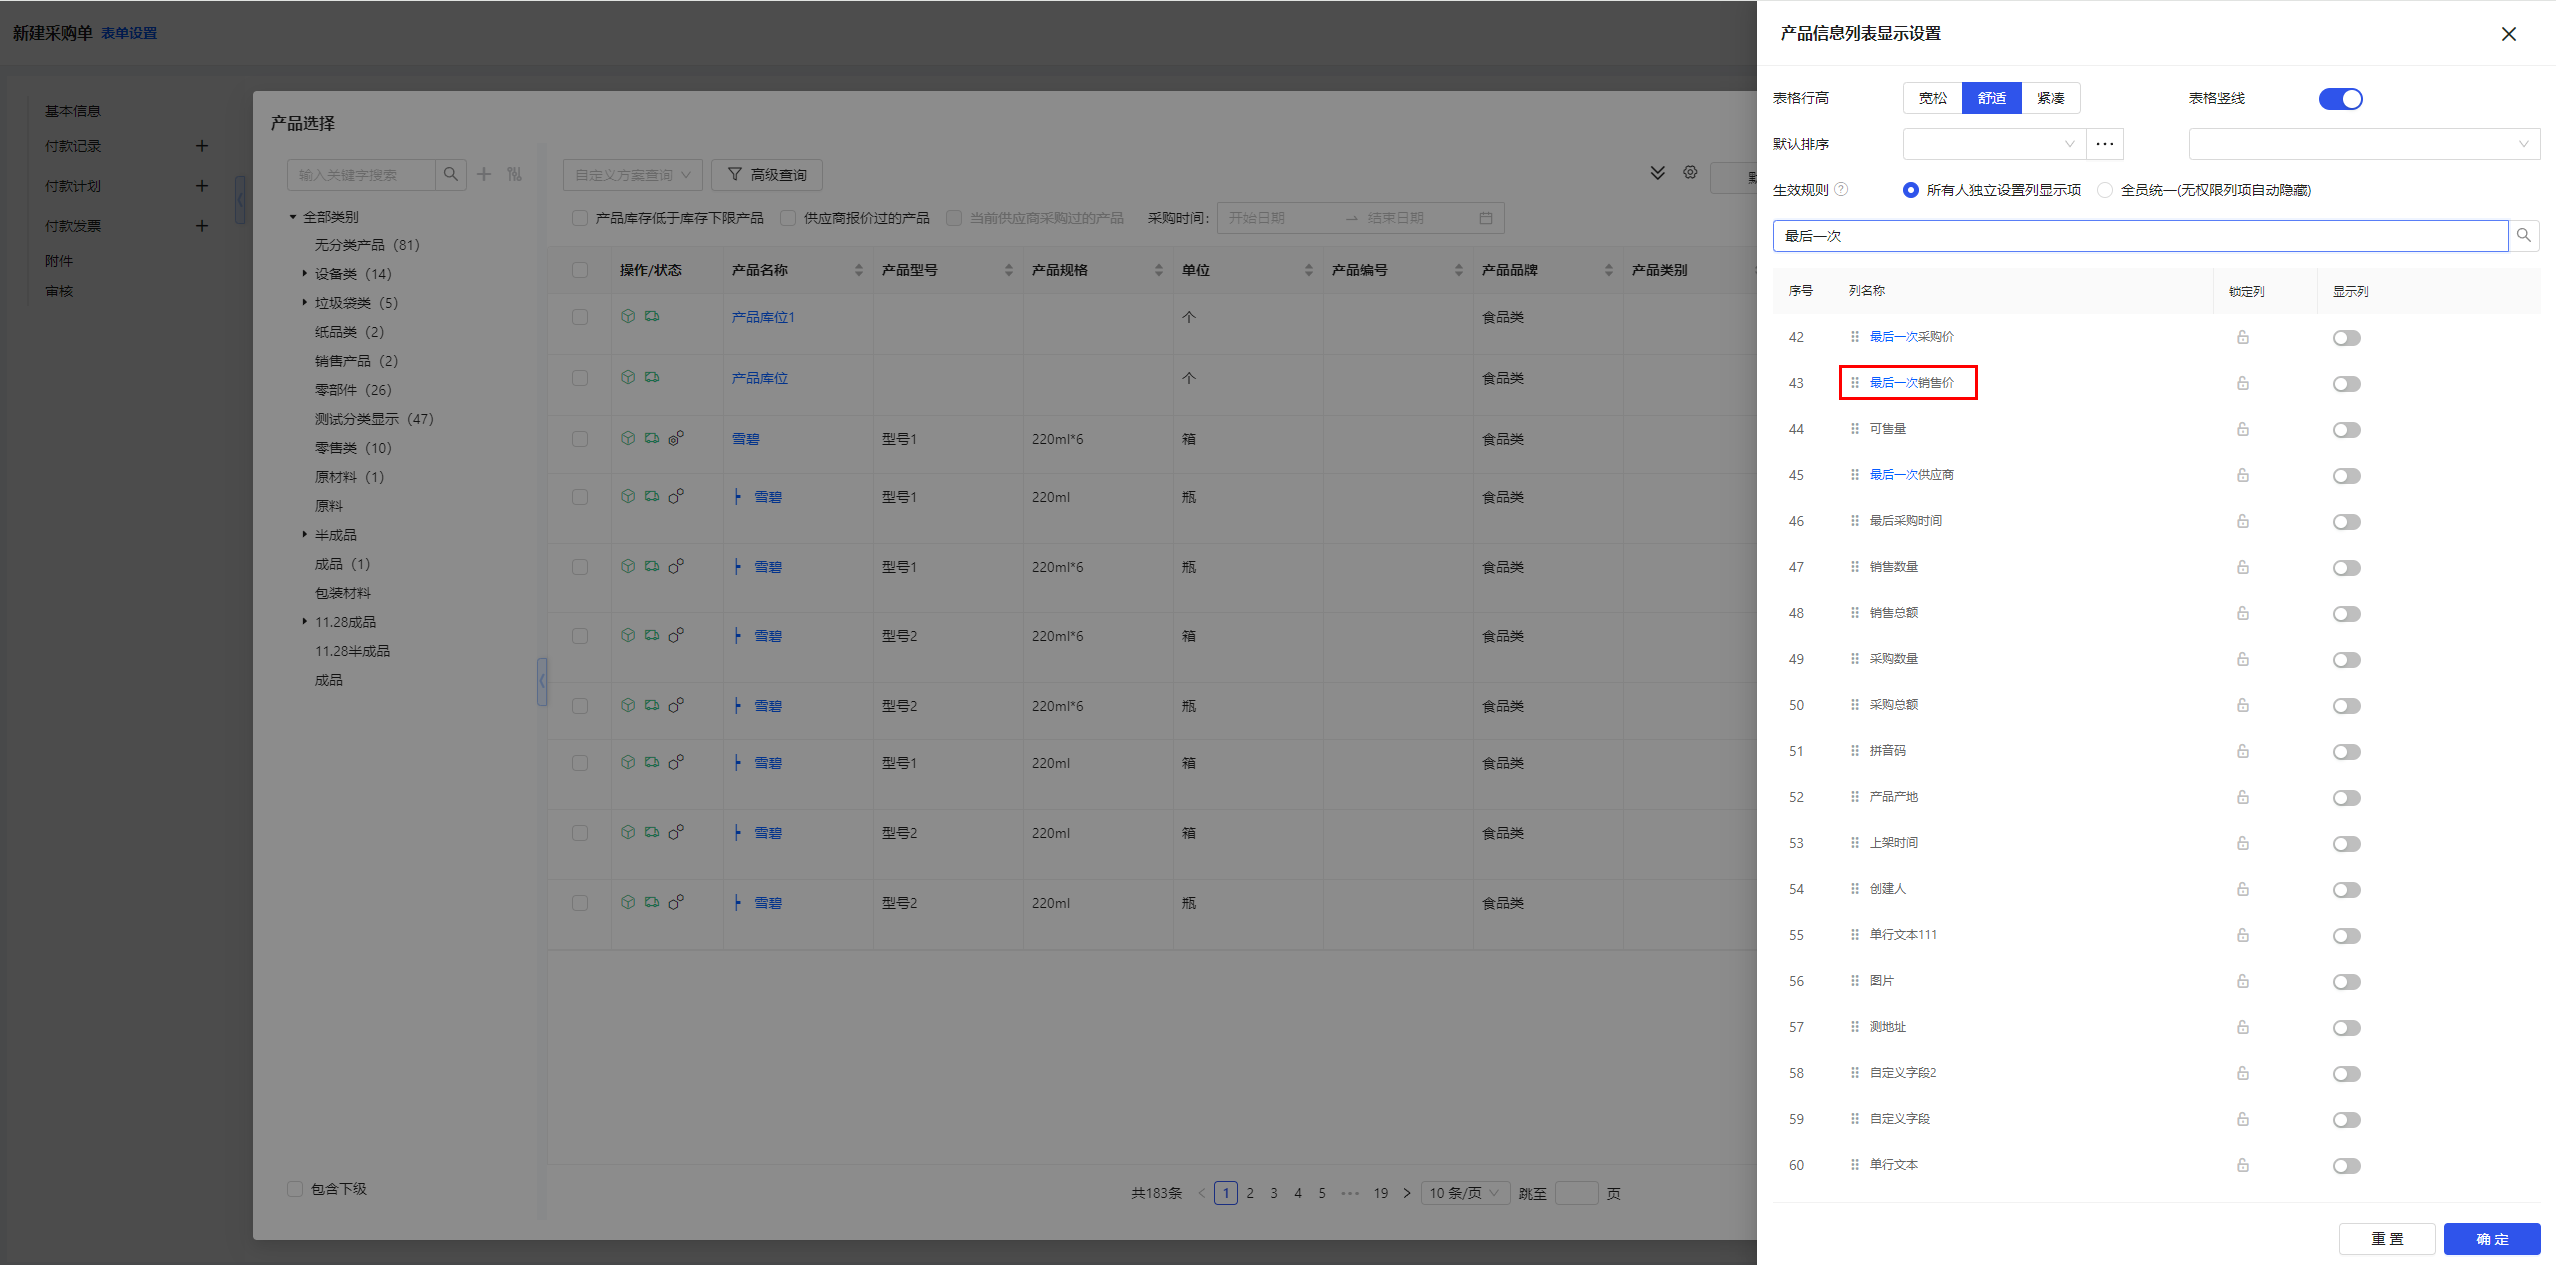
Task: Select 宽松 row height option
Action: [1933, 98]
